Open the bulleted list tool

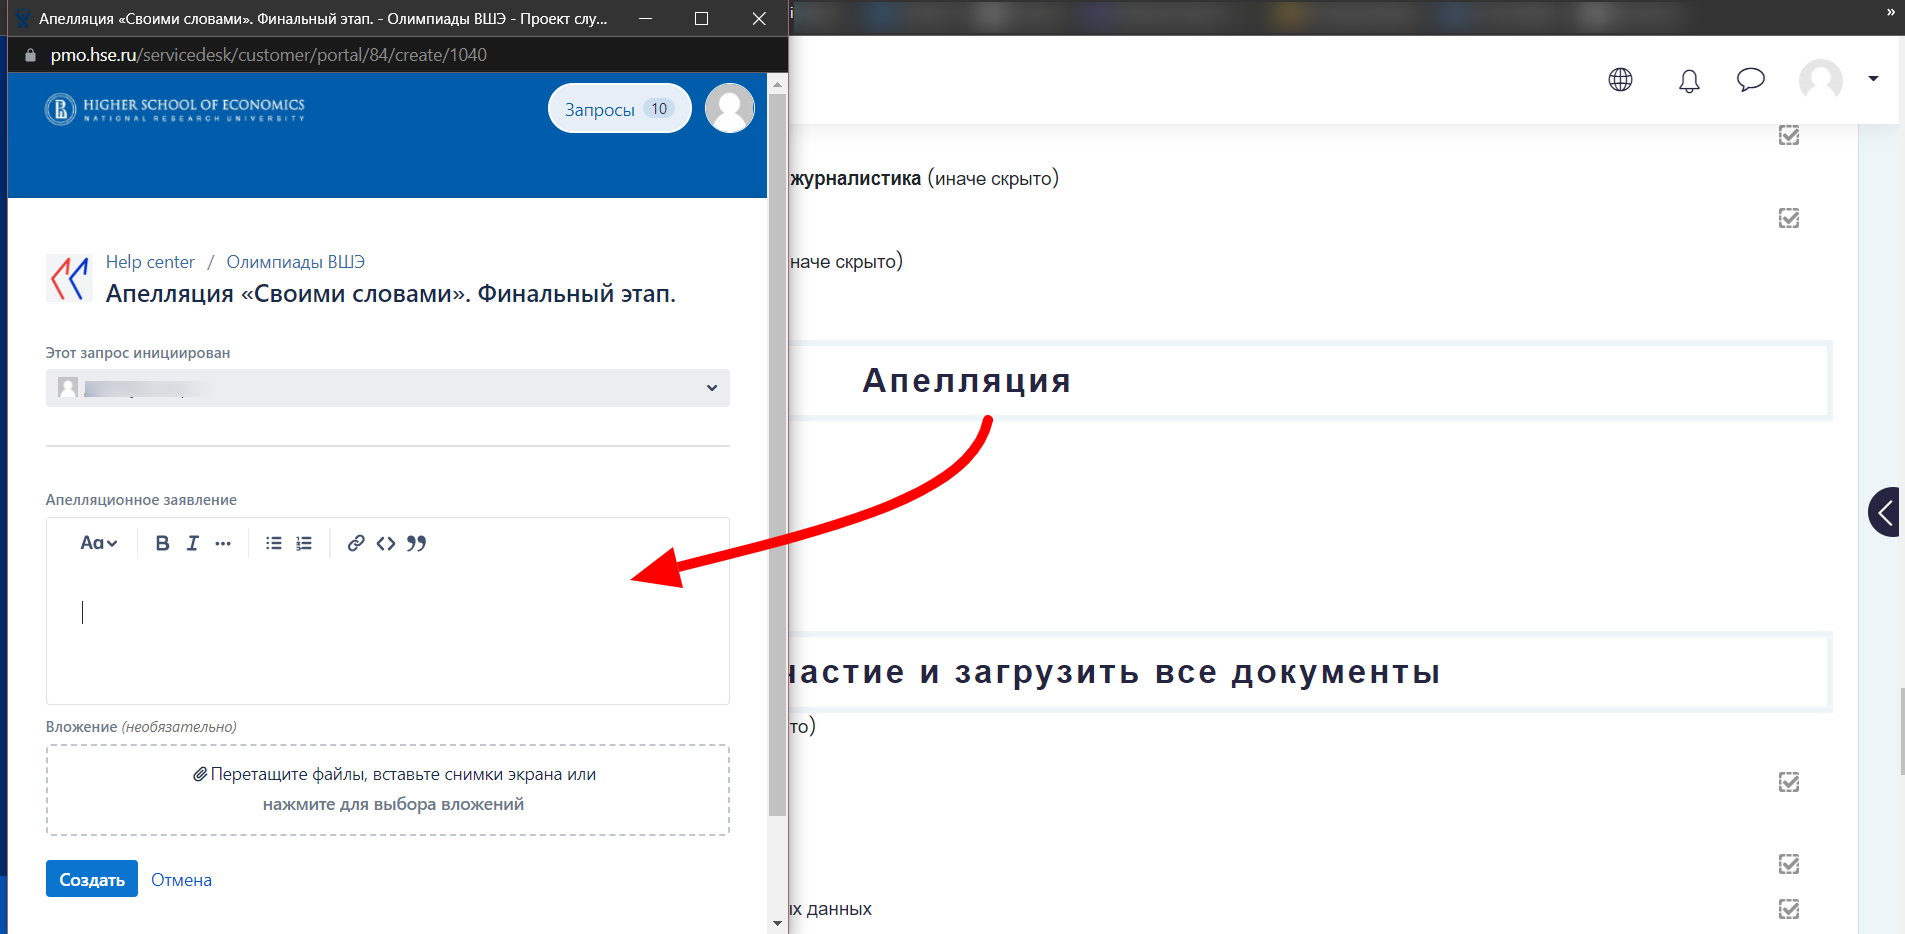[x=272, y=543]
